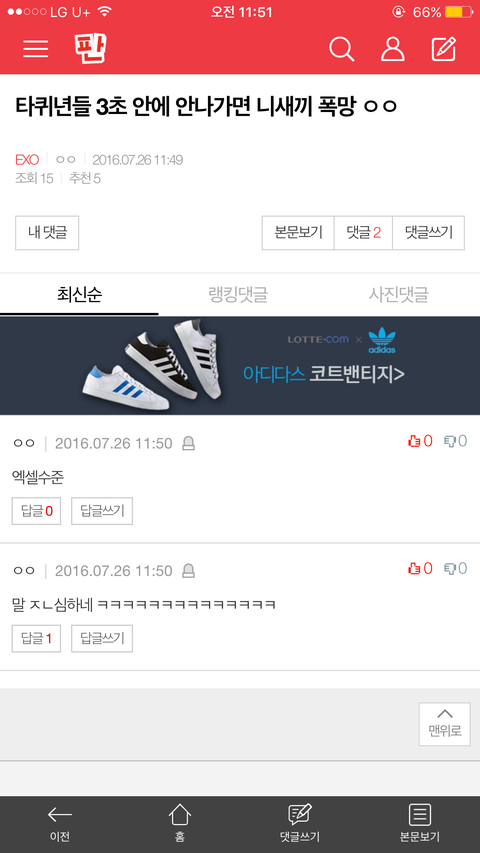The width and height of the screenshot is (480, 853).
Task: Open the hamburger menu icon
Action: pos(36,49)
